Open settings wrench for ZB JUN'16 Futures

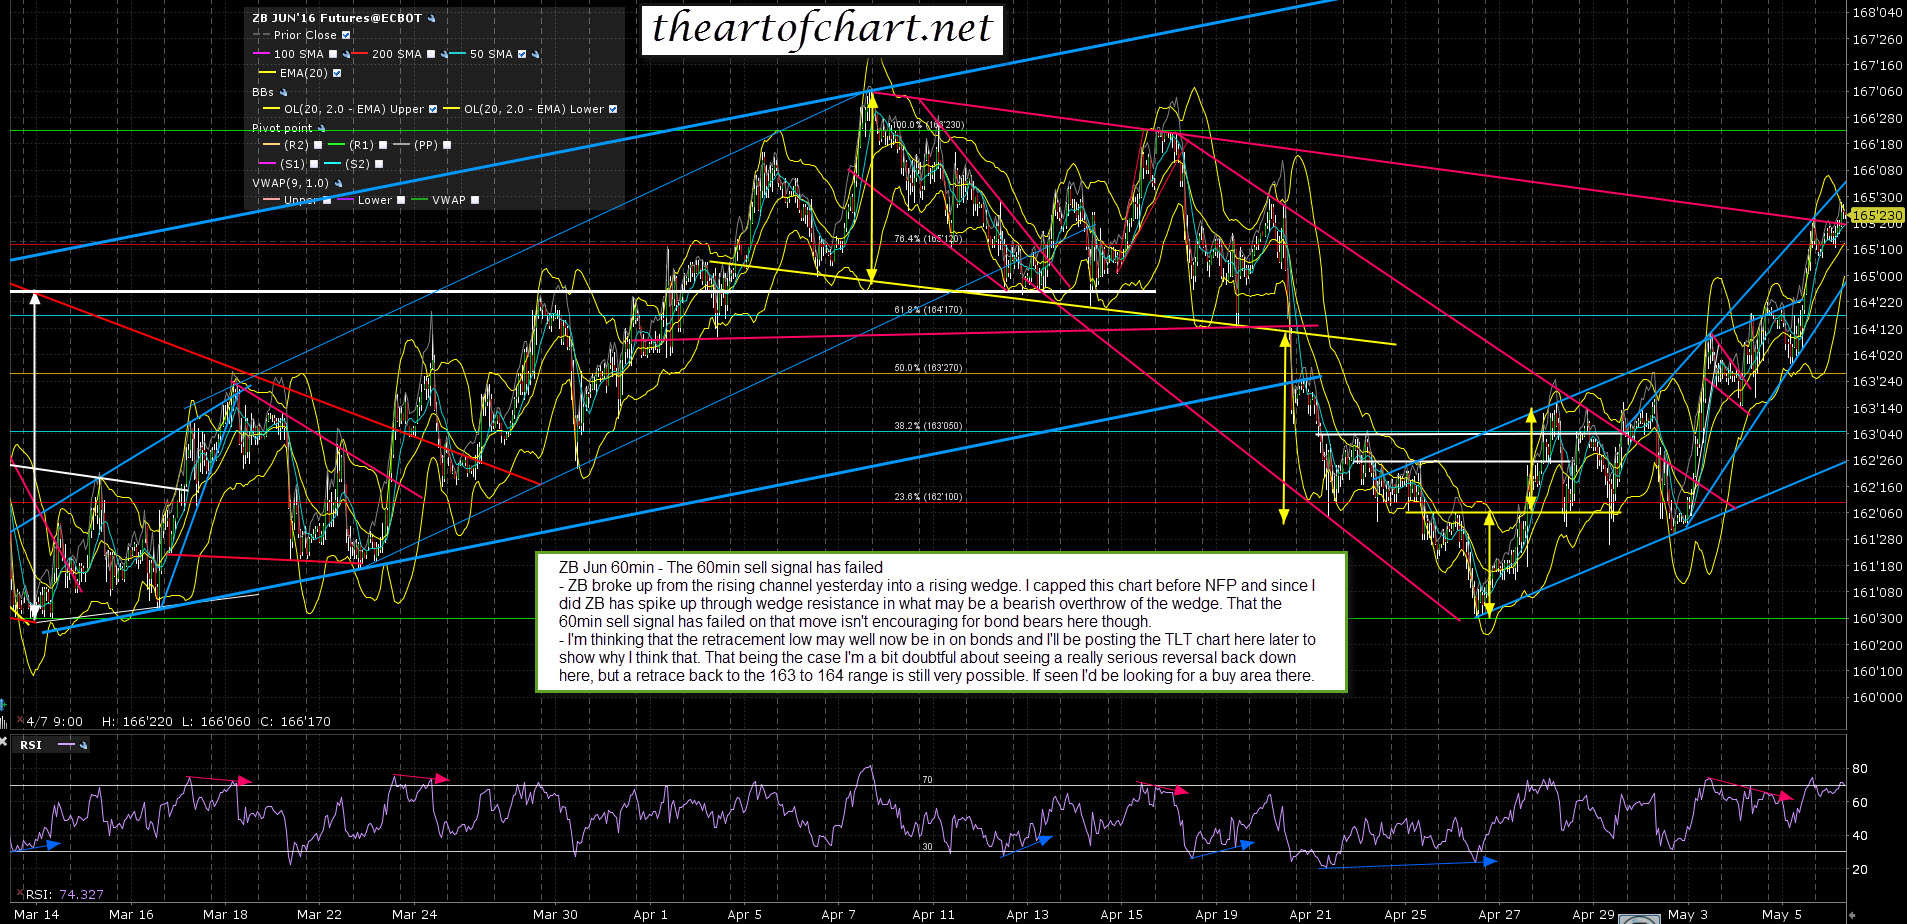pyautogui.click(x=432, y=18)
